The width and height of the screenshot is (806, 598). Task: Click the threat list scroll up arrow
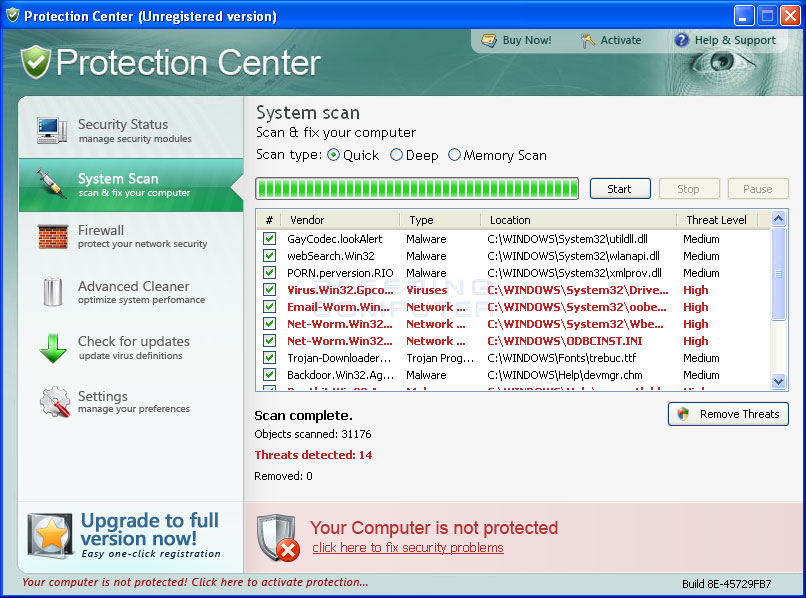pos(778,219)
